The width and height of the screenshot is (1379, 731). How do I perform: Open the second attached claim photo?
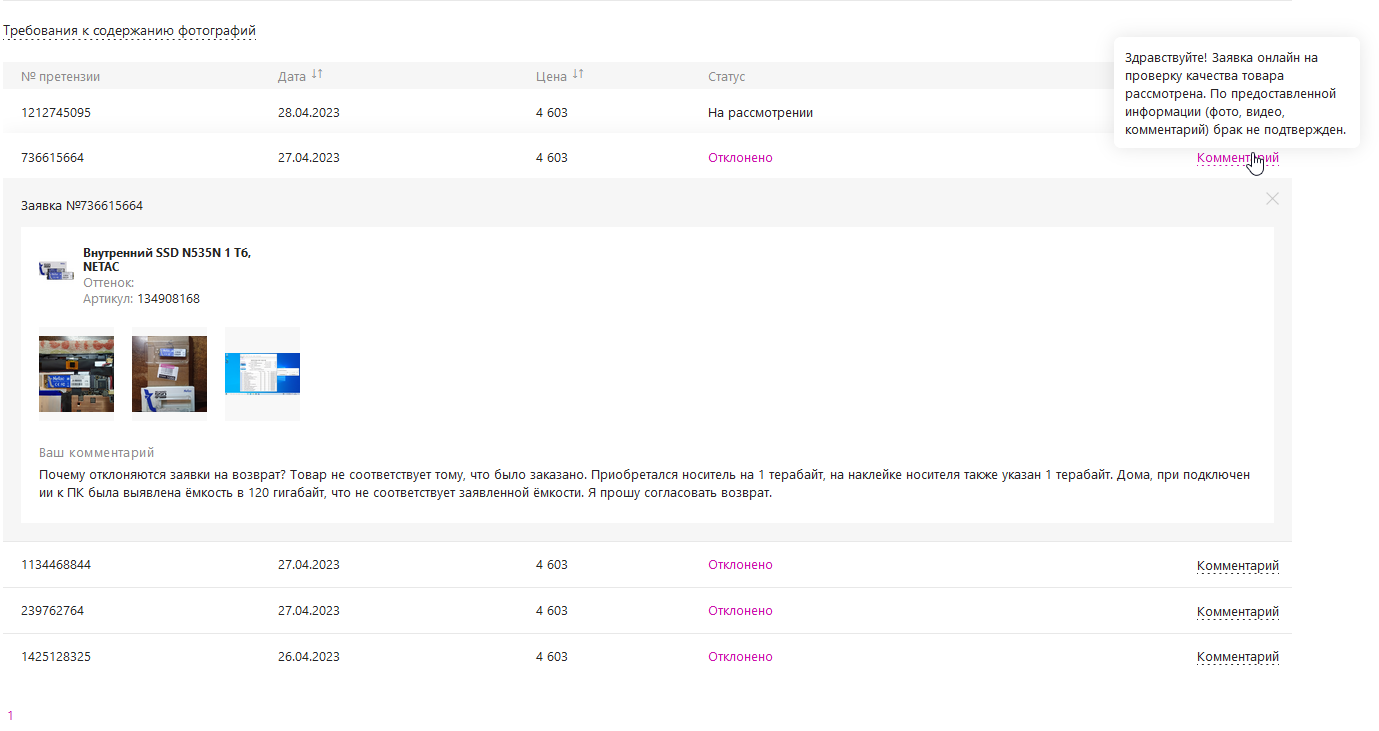(x=169, y=374)
